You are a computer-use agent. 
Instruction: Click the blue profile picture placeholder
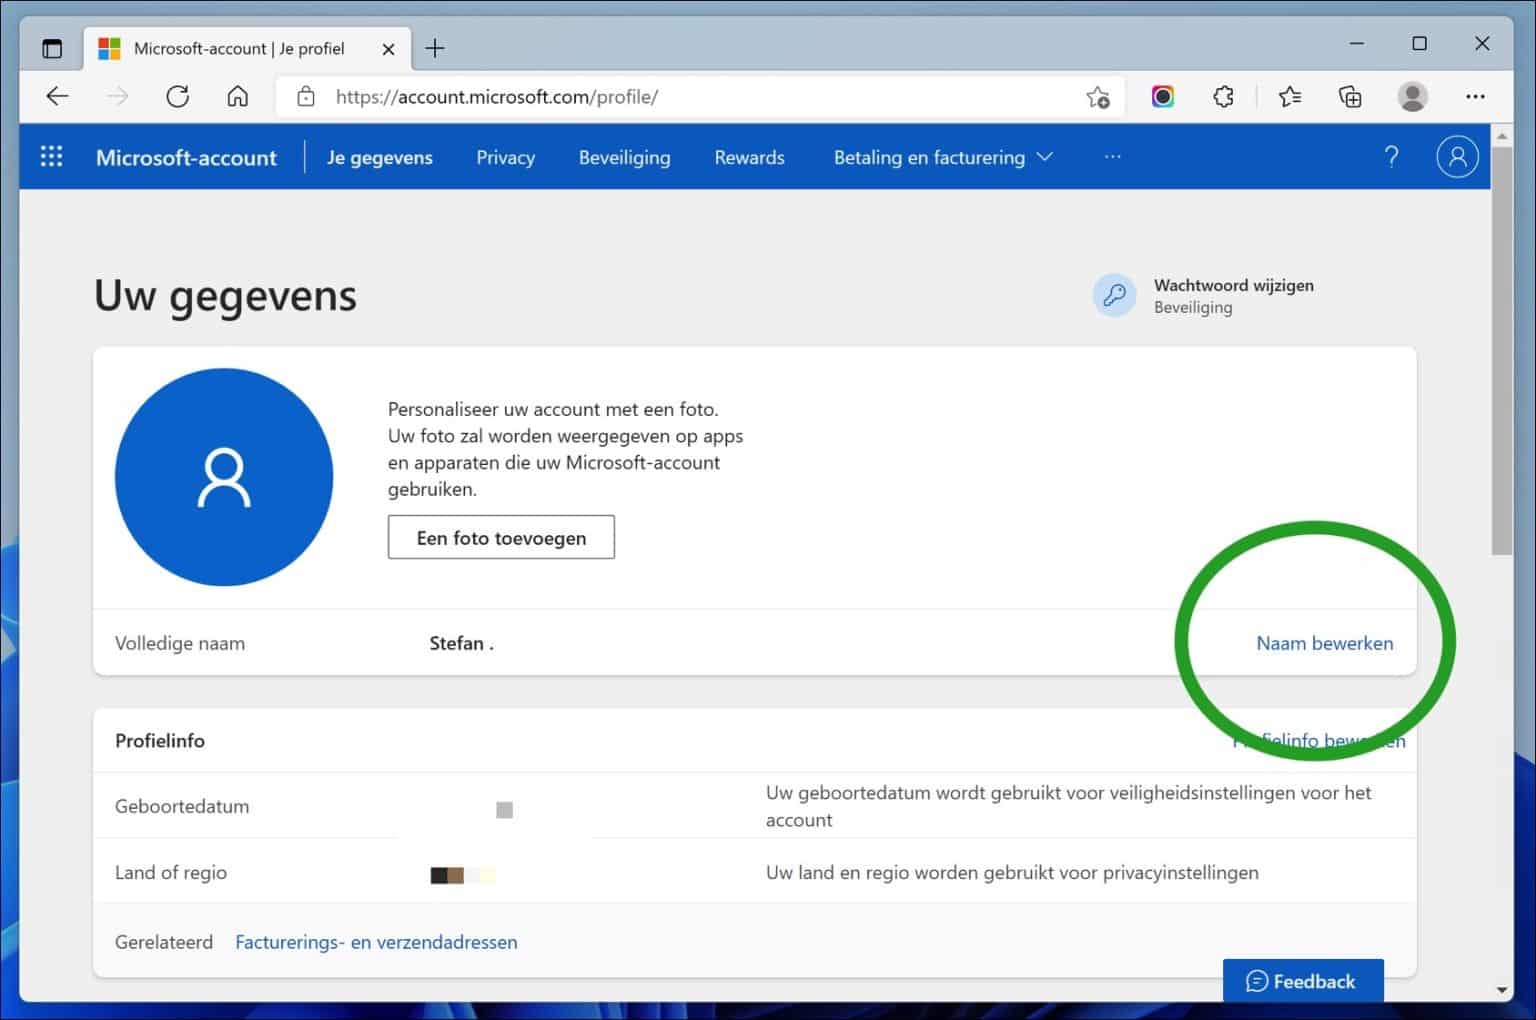pos(224,477)
